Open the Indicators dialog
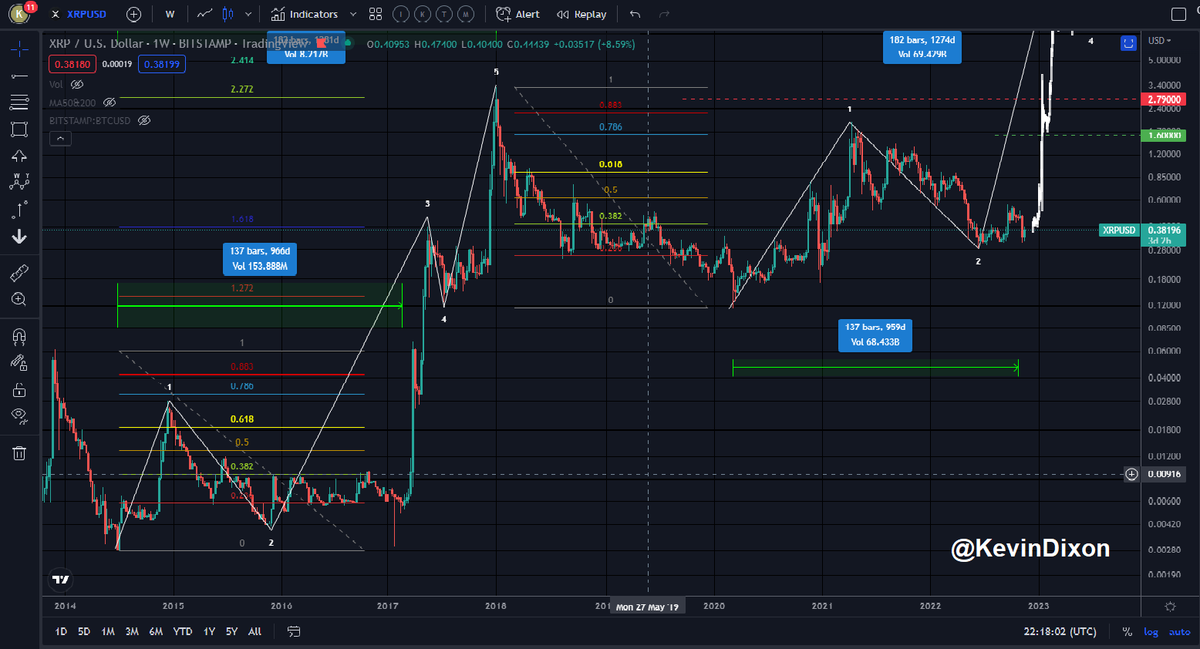 305,14
